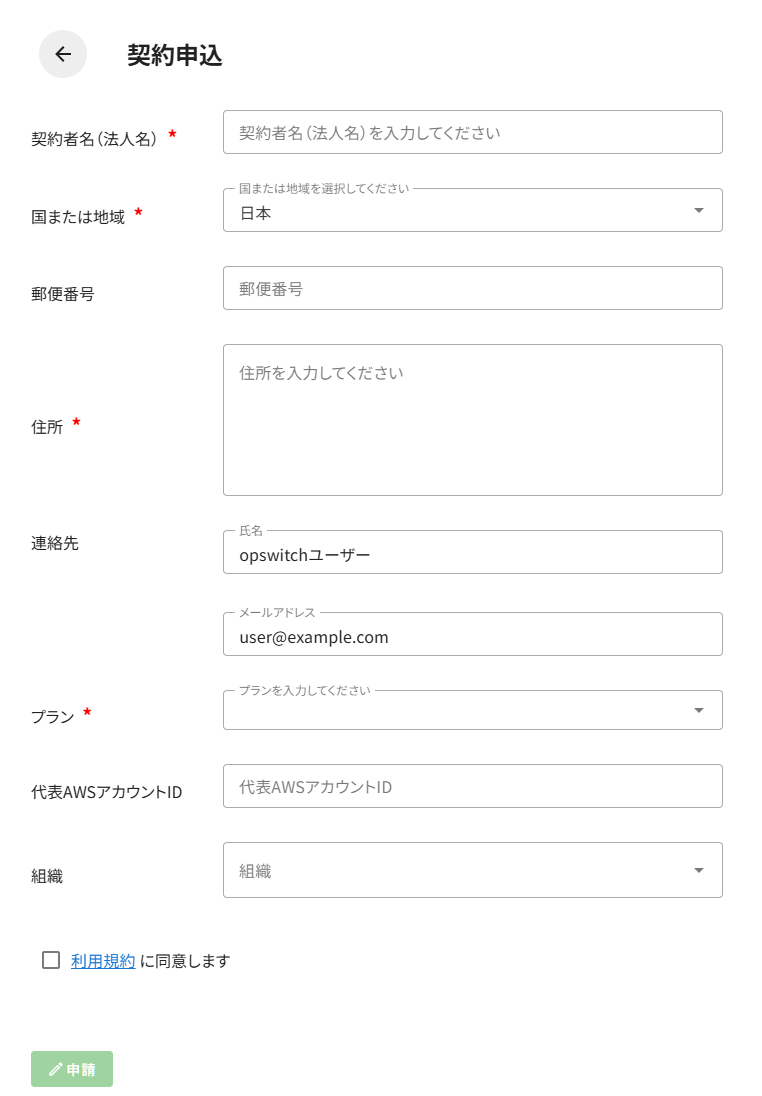
Task: Click the 契約申込 page heading
Action: click(x=175, y=55)
